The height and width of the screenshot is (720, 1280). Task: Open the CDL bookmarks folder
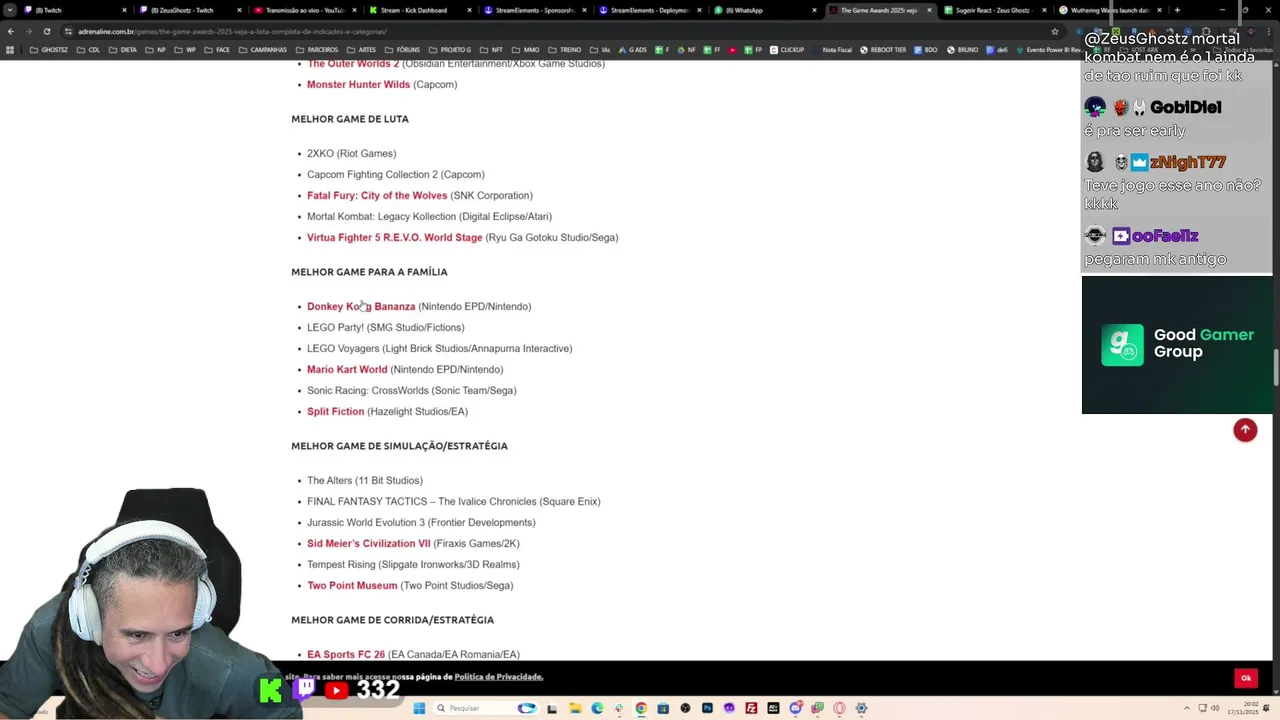[88, 50]
